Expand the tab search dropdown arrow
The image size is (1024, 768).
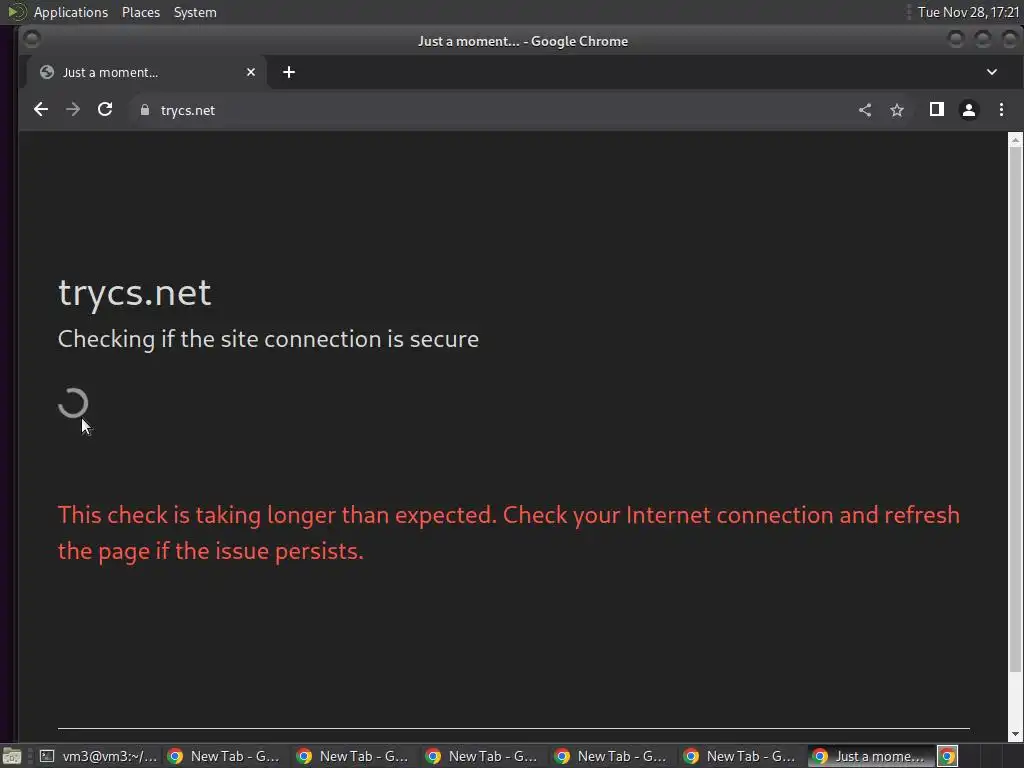991,72
